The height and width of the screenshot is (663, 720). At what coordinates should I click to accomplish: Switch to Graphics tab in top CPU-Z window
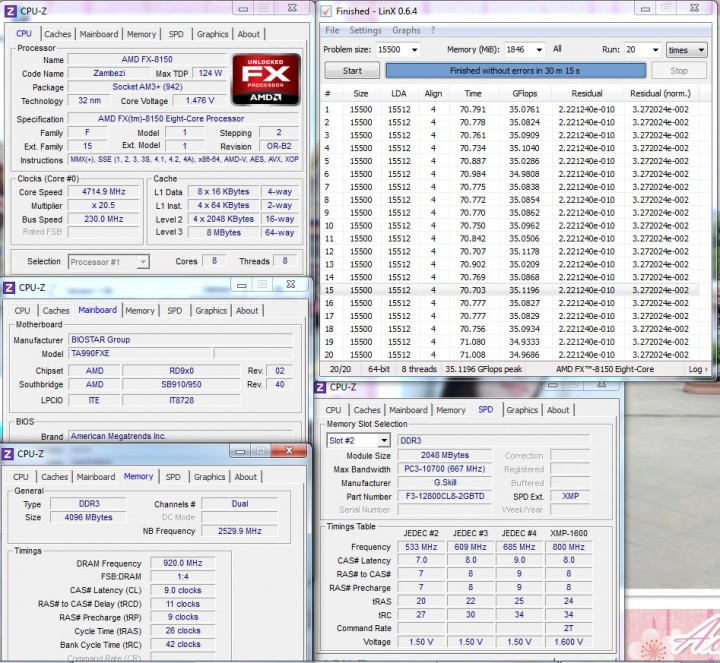click(x=212, y=34)
